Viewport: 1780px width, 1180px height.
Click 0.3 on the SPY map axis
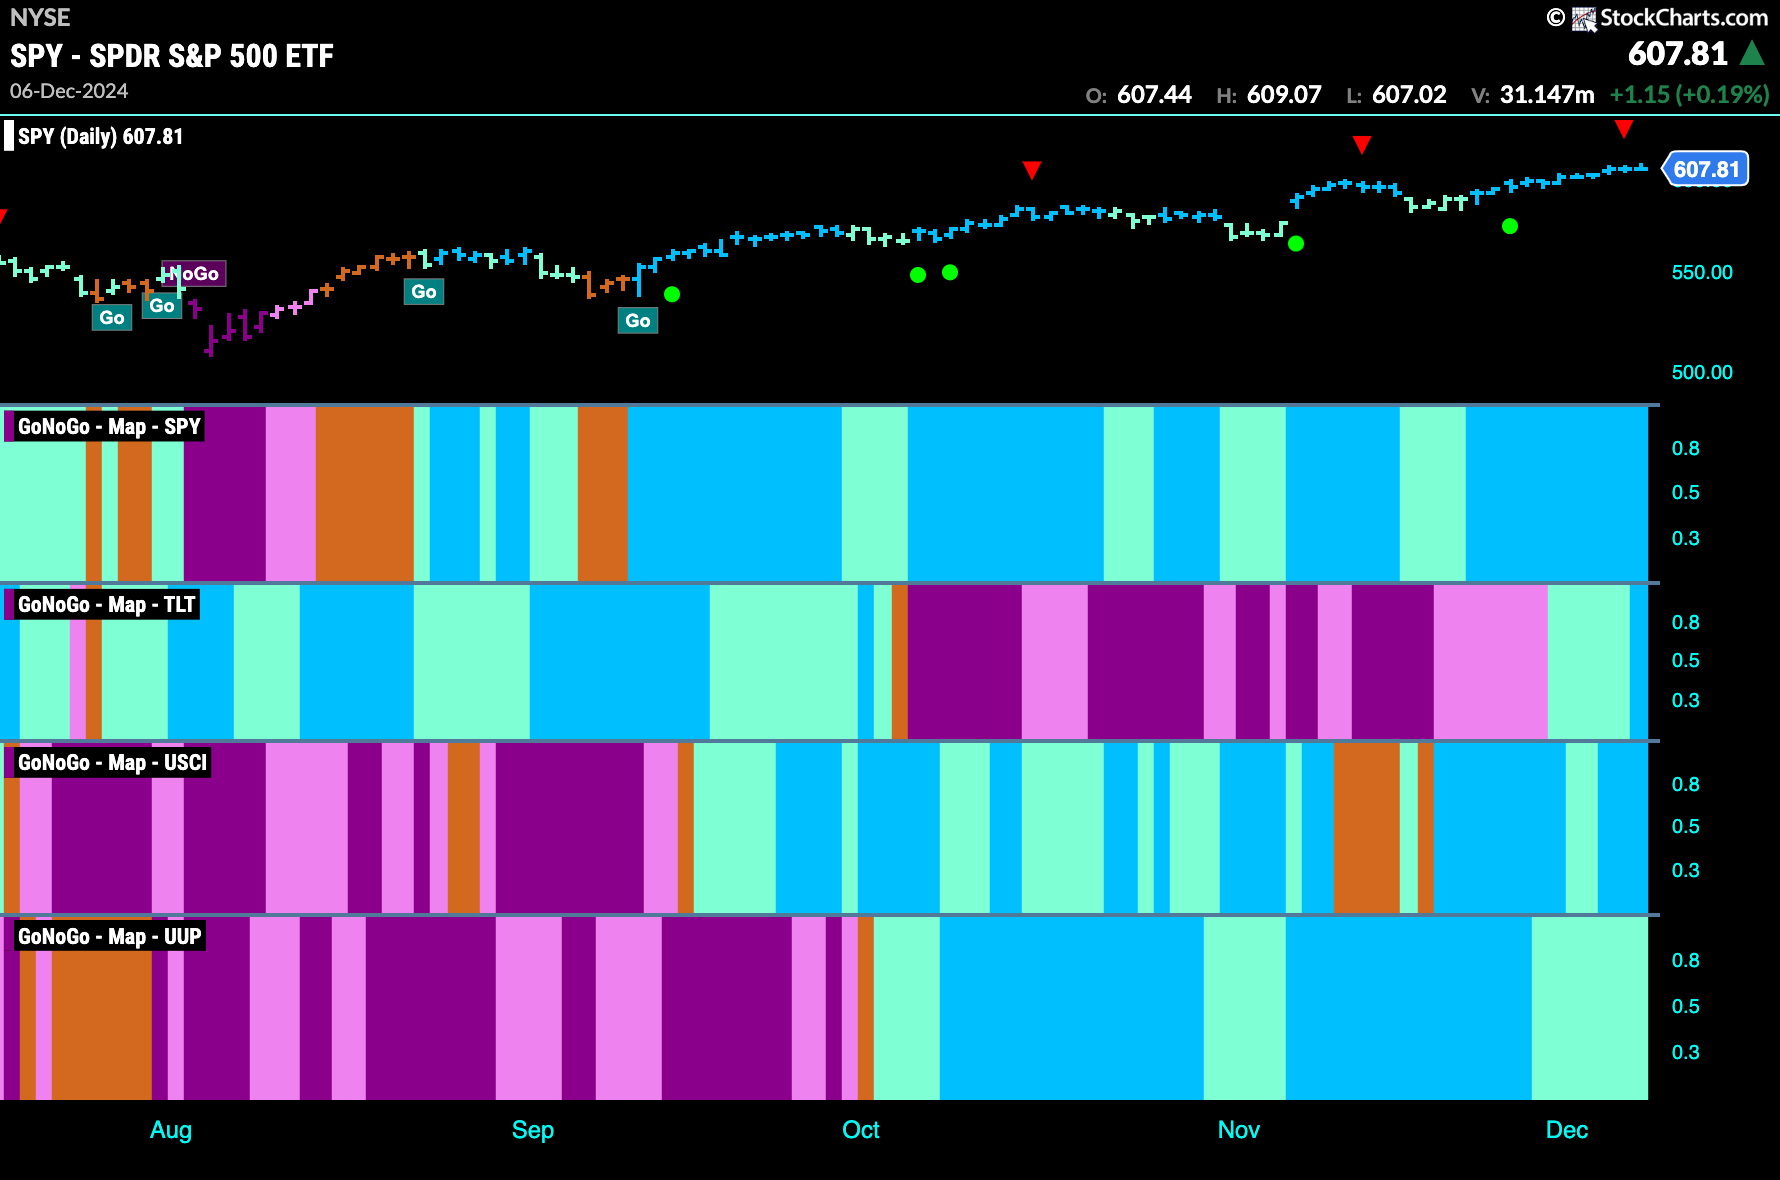pyautogui.click(x=1686, y=538)
